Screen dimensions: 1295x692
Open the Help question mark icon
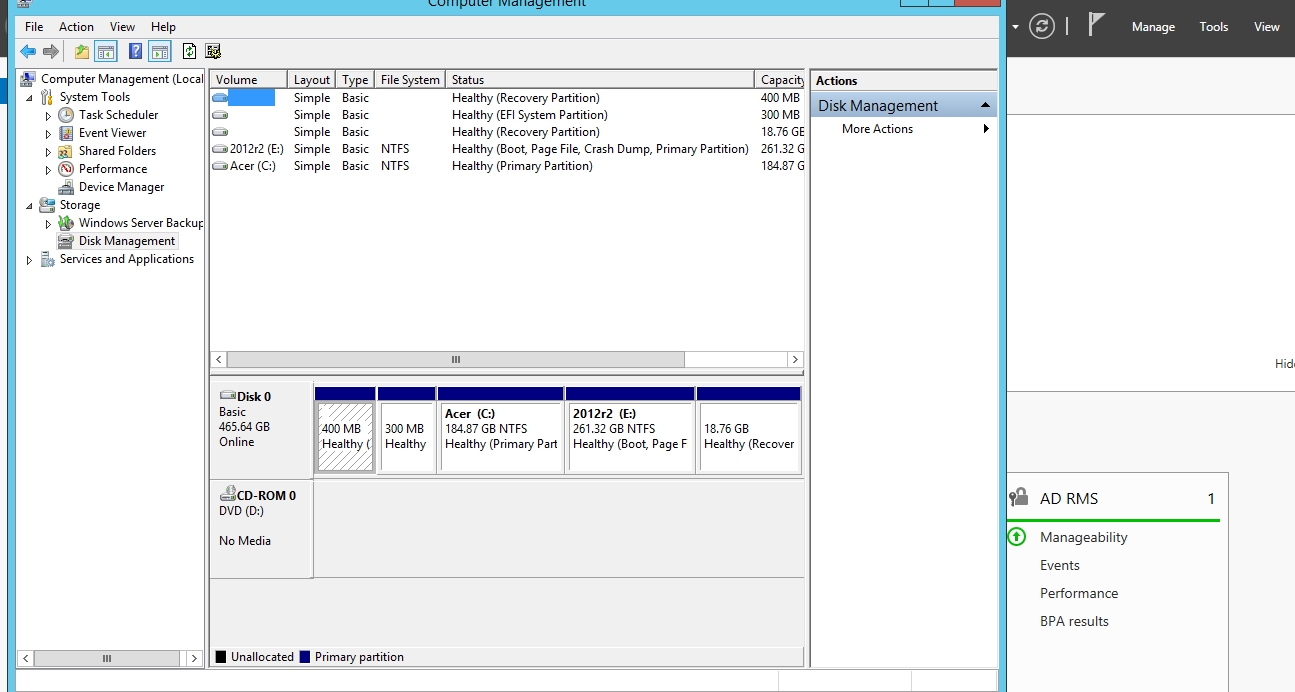point(135,52)
